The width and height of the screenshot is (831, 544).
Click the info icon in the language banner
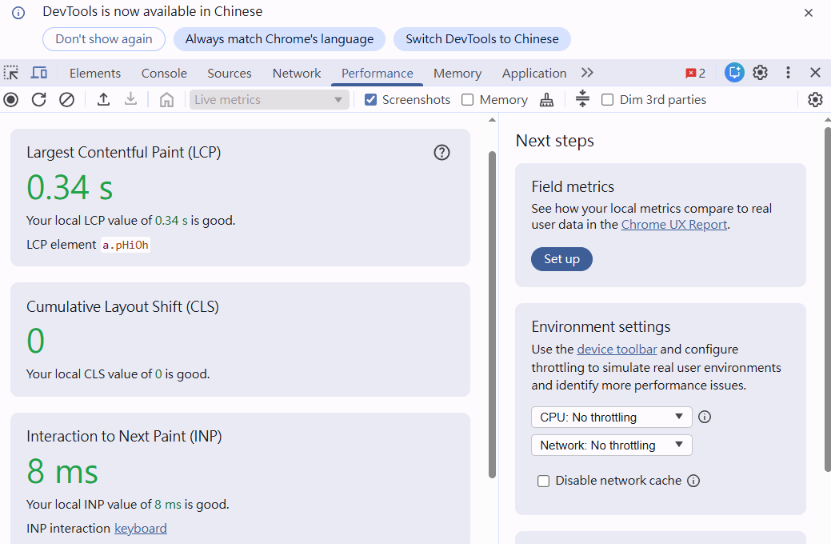coord(19,13)
